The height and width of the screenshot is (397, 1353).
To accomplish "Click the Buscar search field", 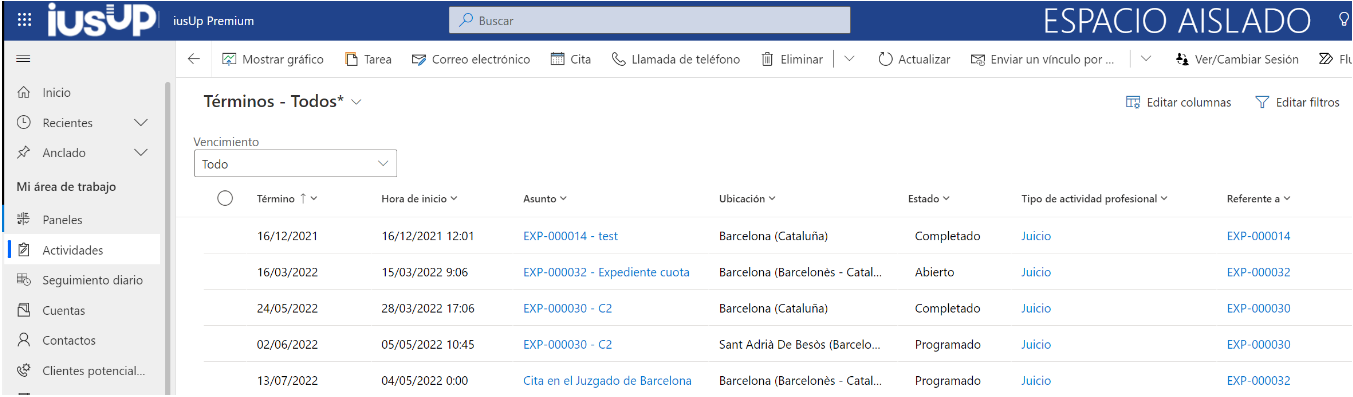I will (x=650, y=20).
